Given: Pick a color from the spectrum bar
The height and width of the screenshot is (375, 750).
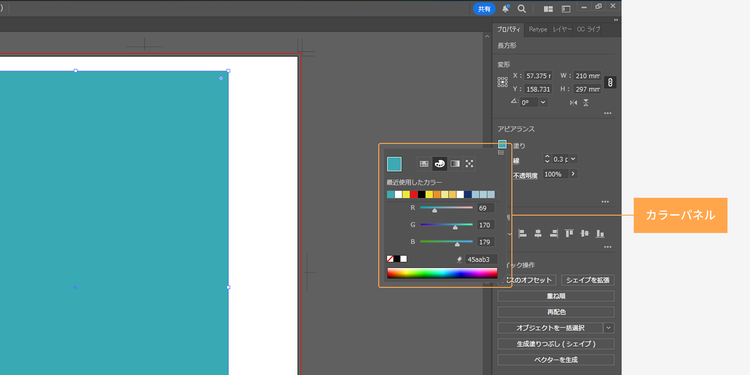Looking at the screenshot, I should pos(442,273).
